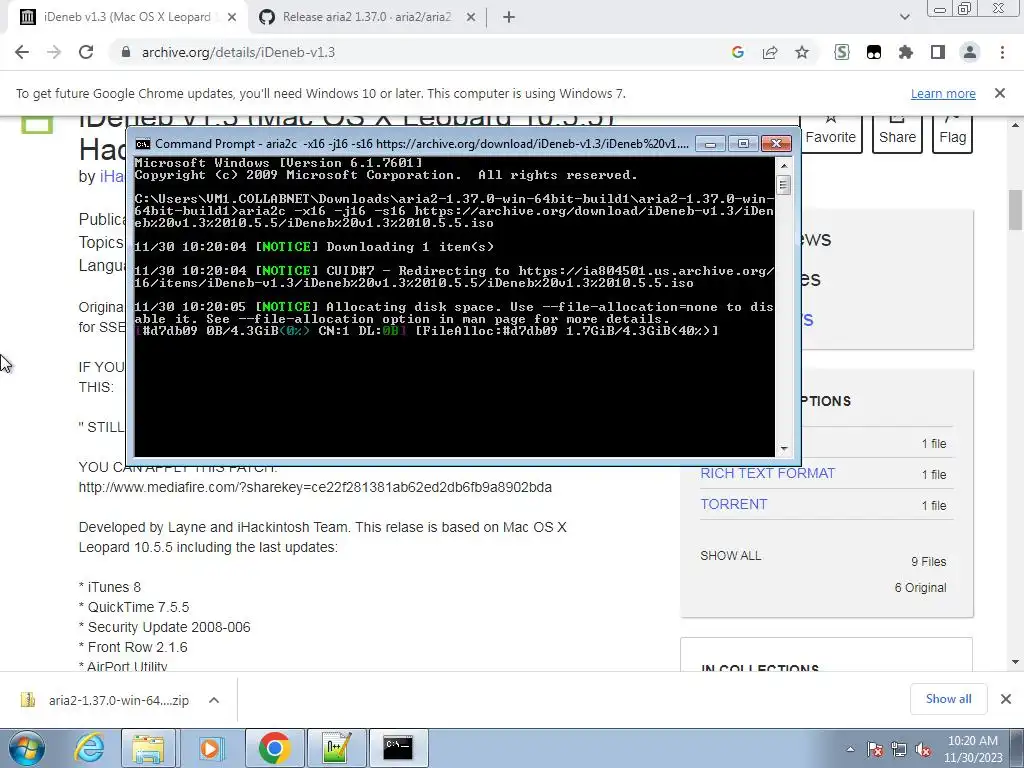Image resolution: width=1024 pixels, height=768 pixels.
Task: Open Windows Explorer from taskbar
Action: [x=148, y=748]
